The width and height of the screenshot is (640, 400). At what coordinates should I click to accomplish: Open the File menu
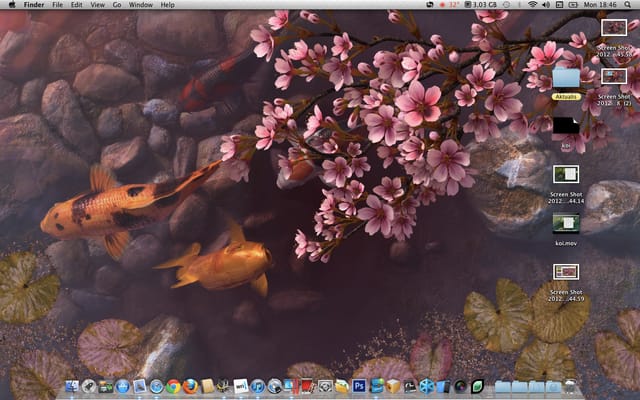coord(58,5)
